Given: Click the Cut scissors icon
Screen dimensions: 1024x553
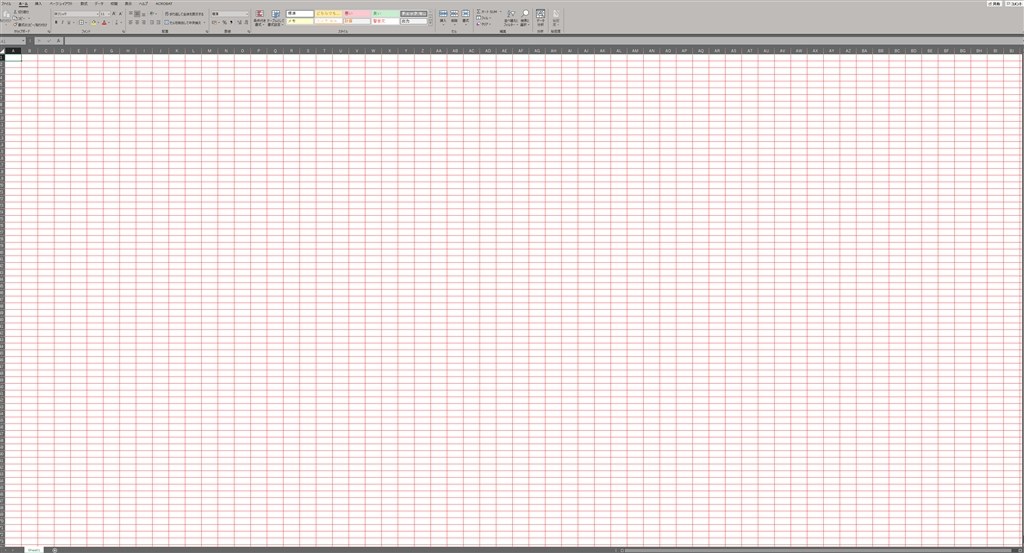Looking at the screenshot, I should point(16,12).
